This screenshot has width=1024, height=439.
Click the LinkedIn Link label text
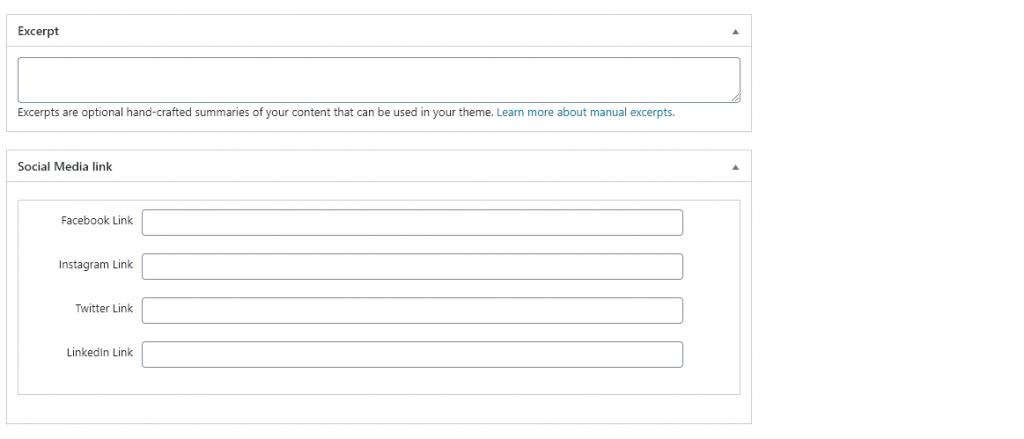(99, 352)
